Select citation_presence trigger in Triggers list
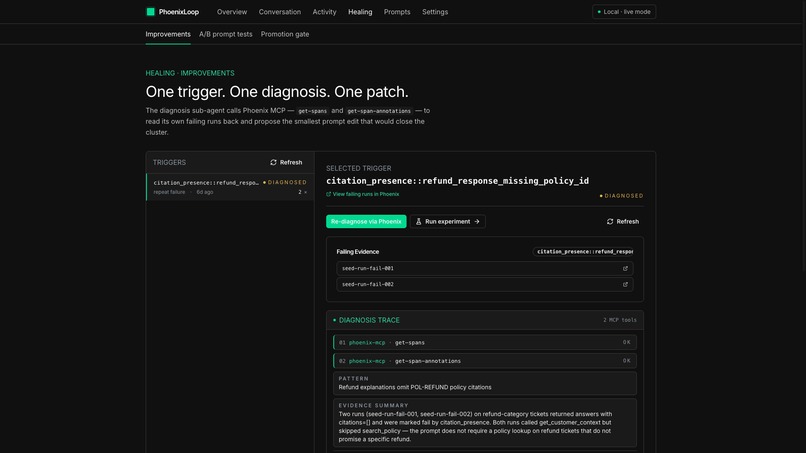806x453 pixels. [230, 187]
